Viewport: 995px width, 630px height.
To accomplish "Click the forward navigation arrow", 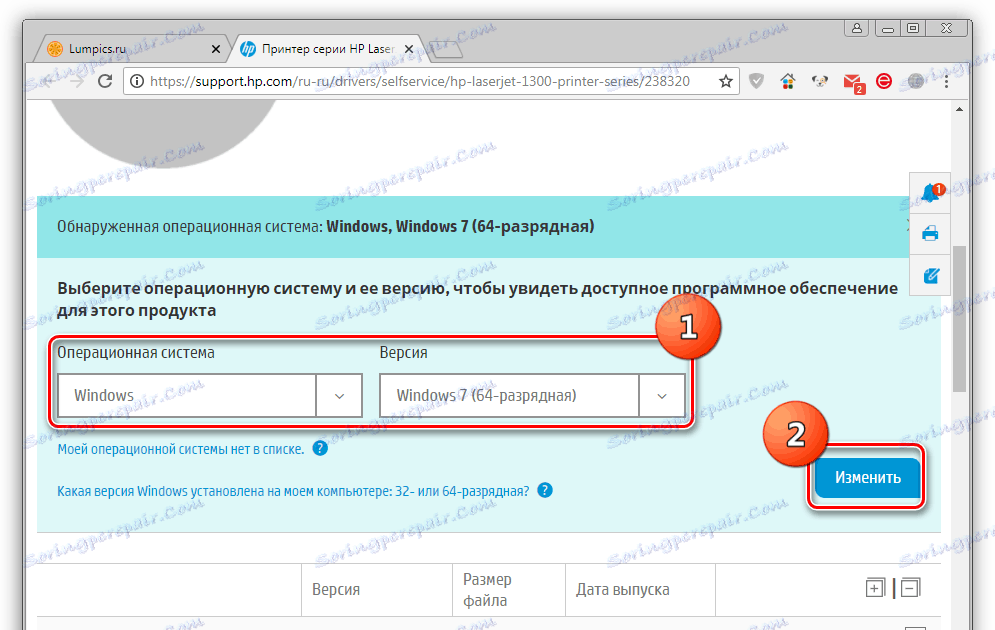I will (77, 81).
